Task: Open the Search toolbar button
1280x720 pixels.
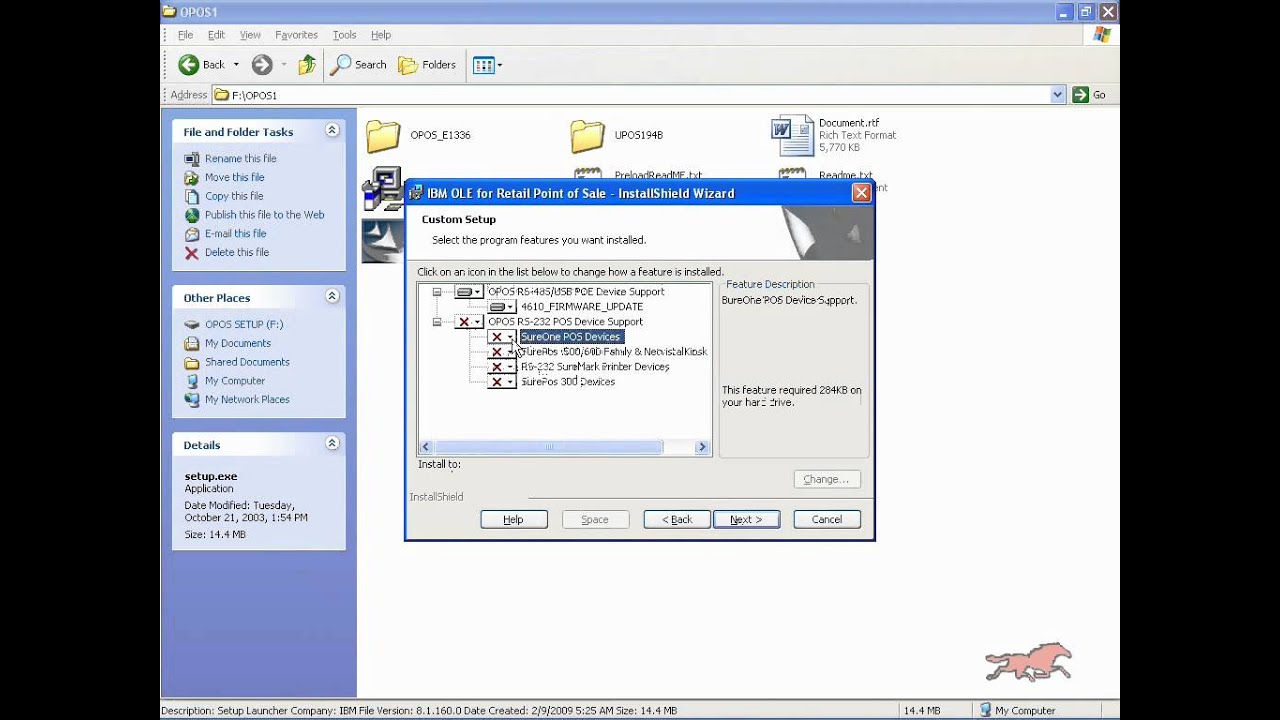Action: pyautogui.click(x=359, y=65)
